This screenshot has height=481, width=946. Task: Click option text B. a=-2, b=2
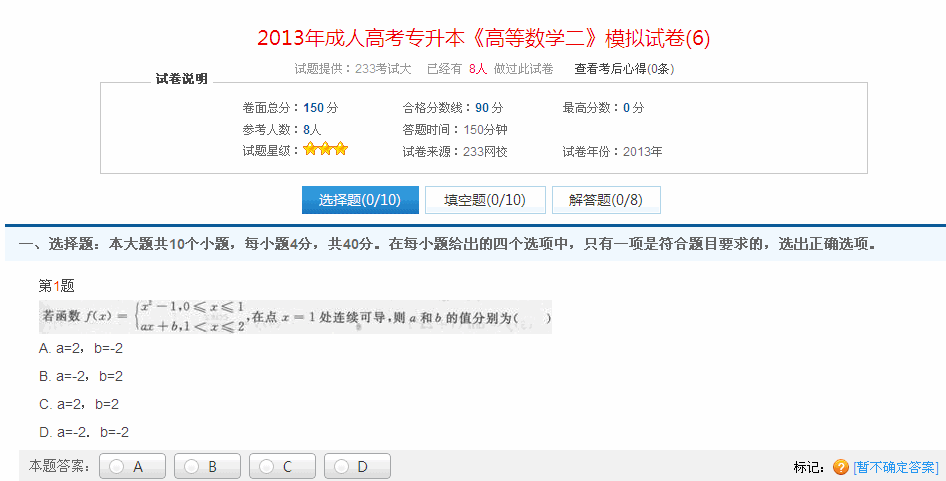[81, 376]
